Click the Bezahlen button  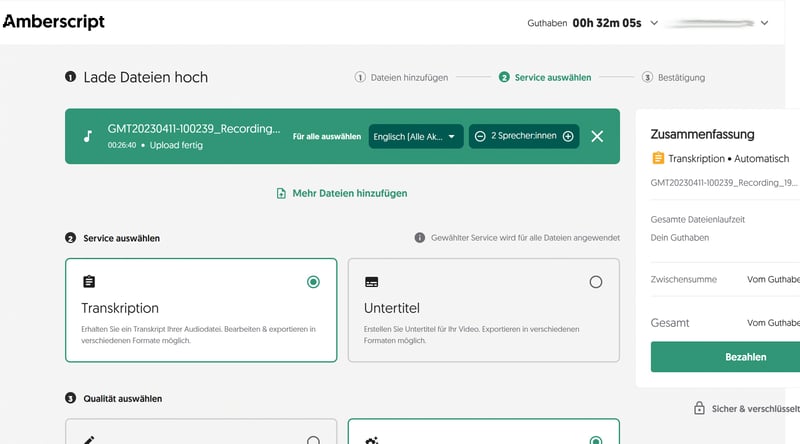click(x=725, y=356)
